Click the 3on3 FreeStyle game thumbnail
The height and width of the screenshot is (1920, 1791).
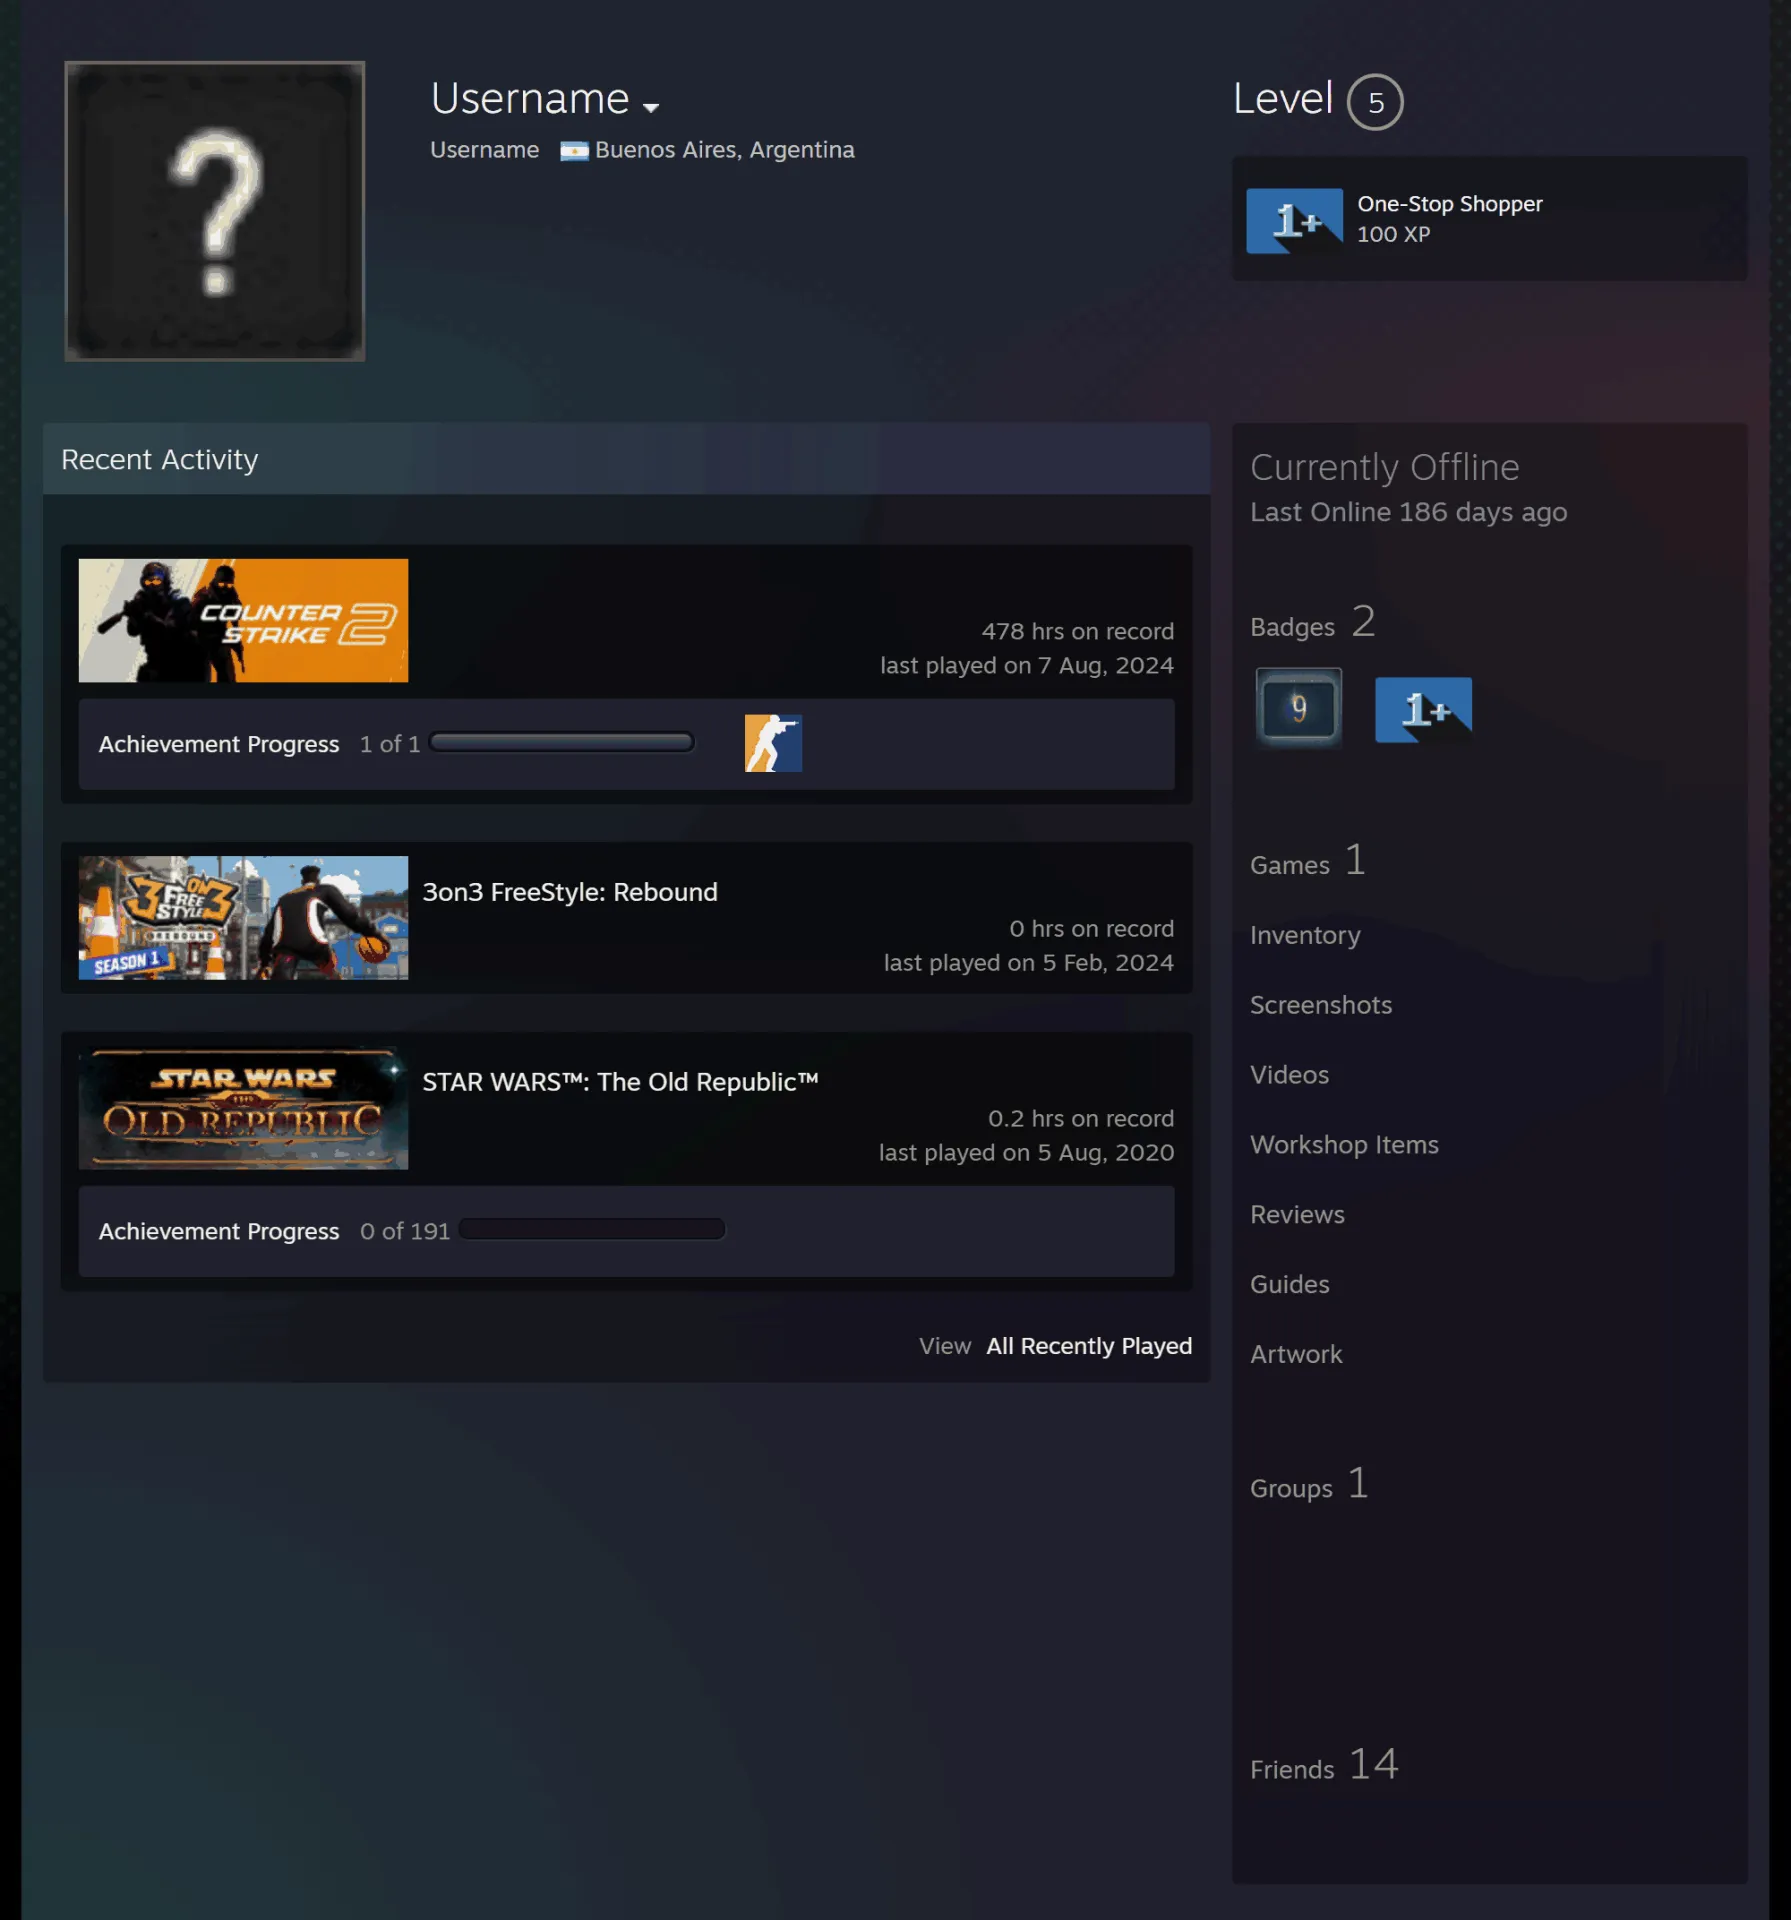pyautogui.click(x=243, y=917)
